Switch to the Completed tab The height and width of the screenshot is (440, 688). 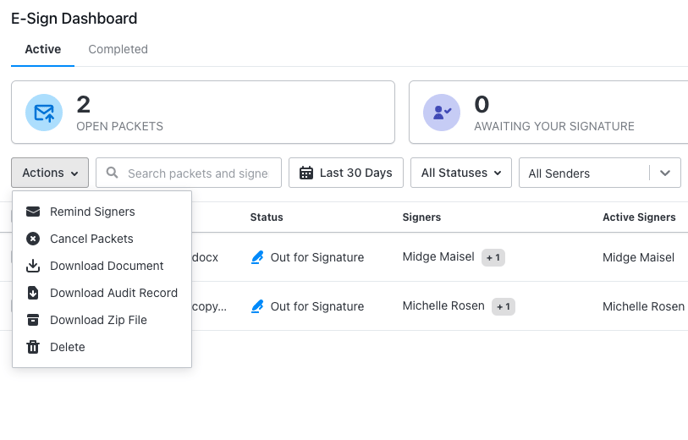(x=118, y=49)
